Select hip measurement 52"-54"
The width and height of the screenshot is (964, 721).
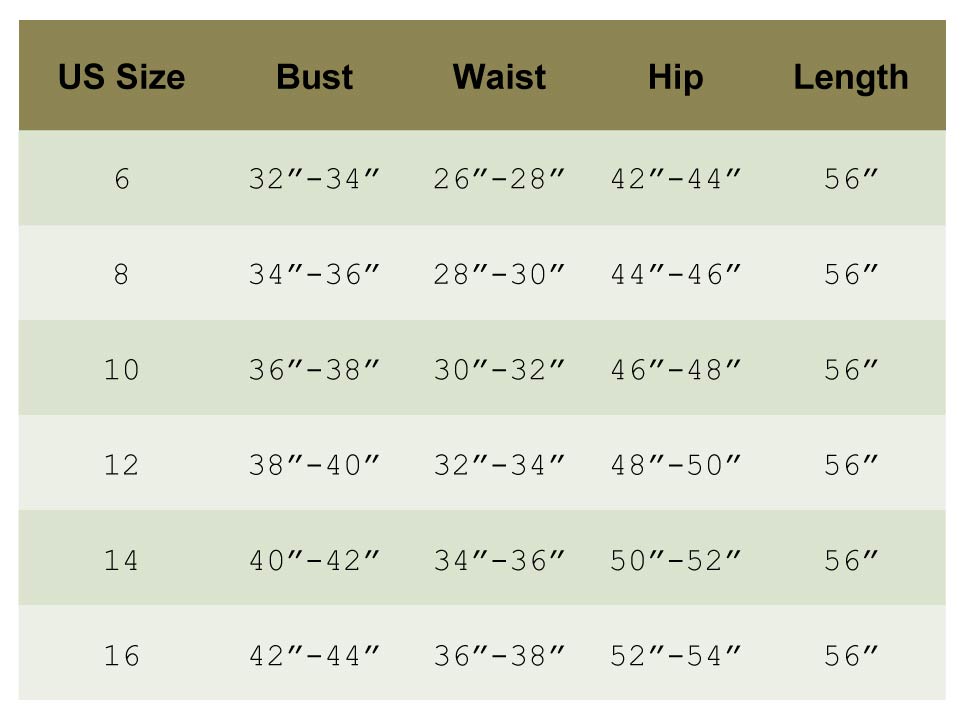pyautogui.click(x=676, y=656)
